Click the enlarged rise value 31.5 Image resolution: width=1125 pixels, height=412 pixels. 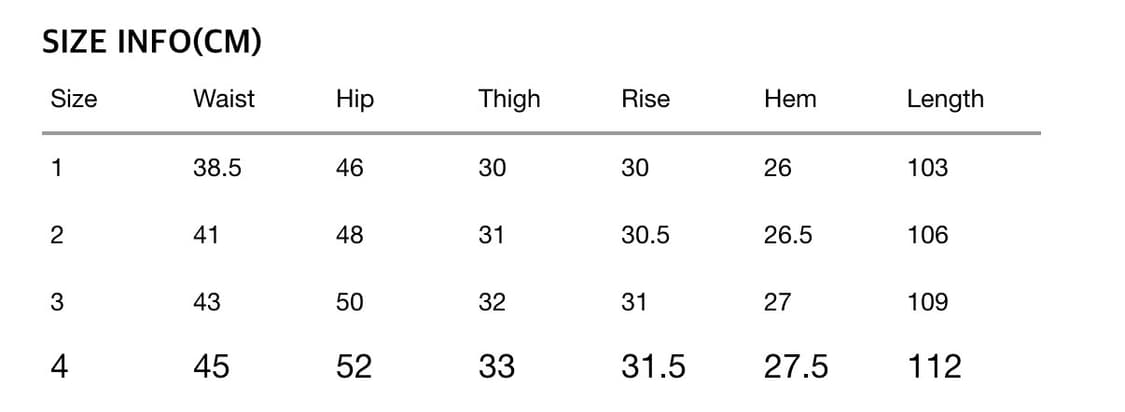tap(653, 366)
